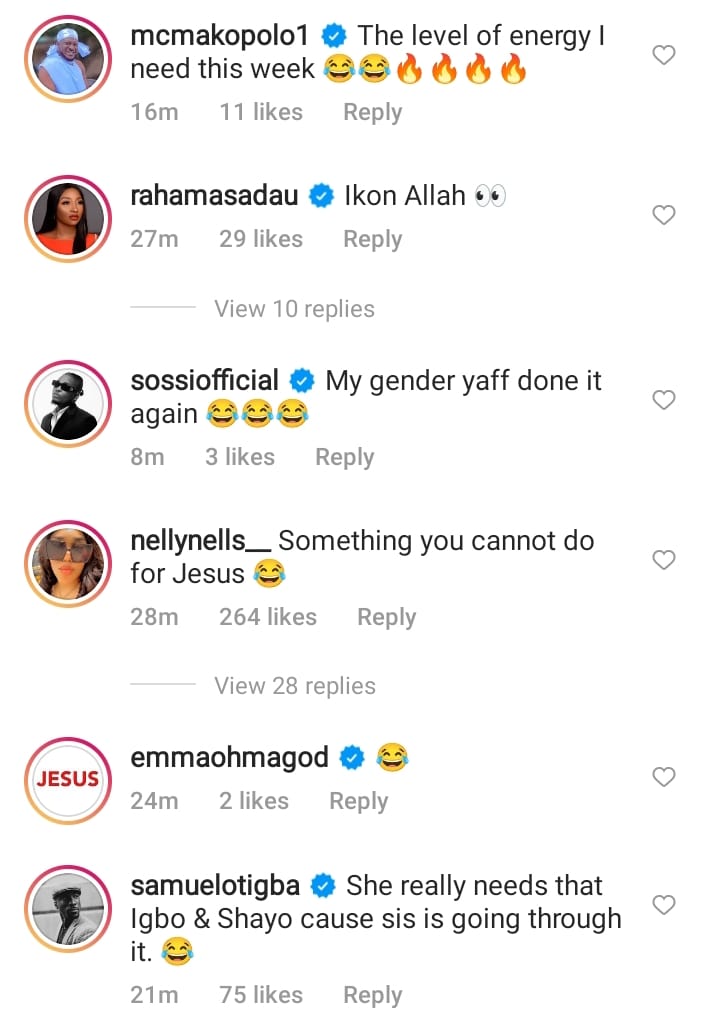
Task: Like mcmakopolo1's comment with the heart
Action: pyautogui.click(x=664, y=55)
